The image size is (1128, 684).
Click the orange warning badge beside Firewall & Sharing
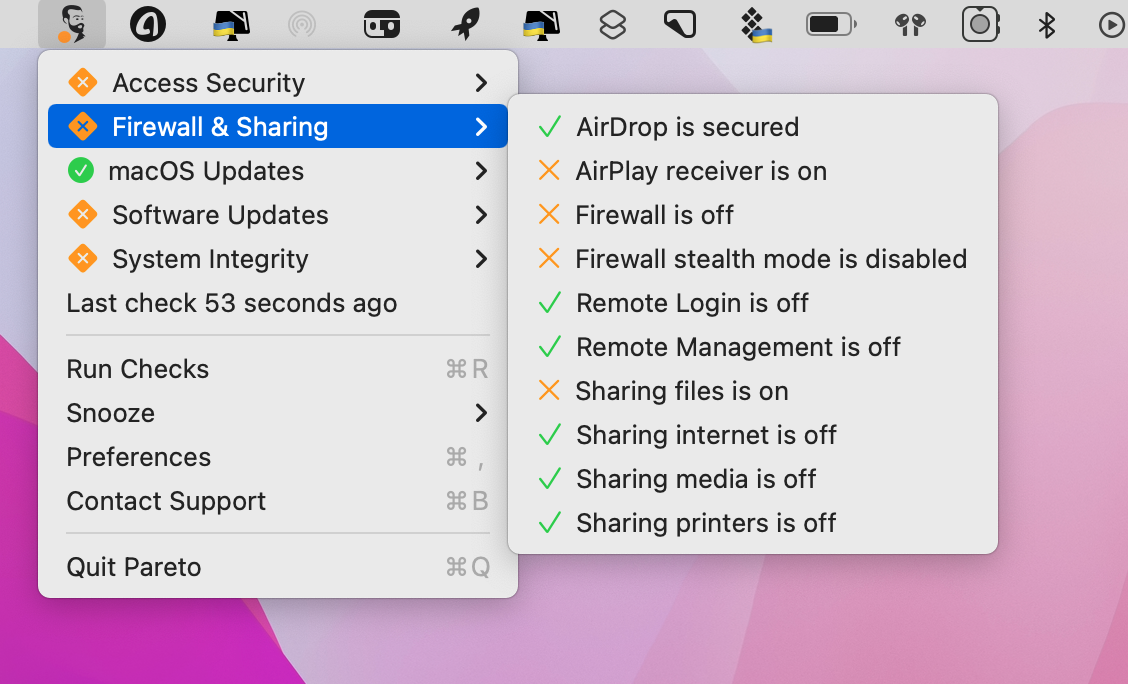tap(83, 127)
